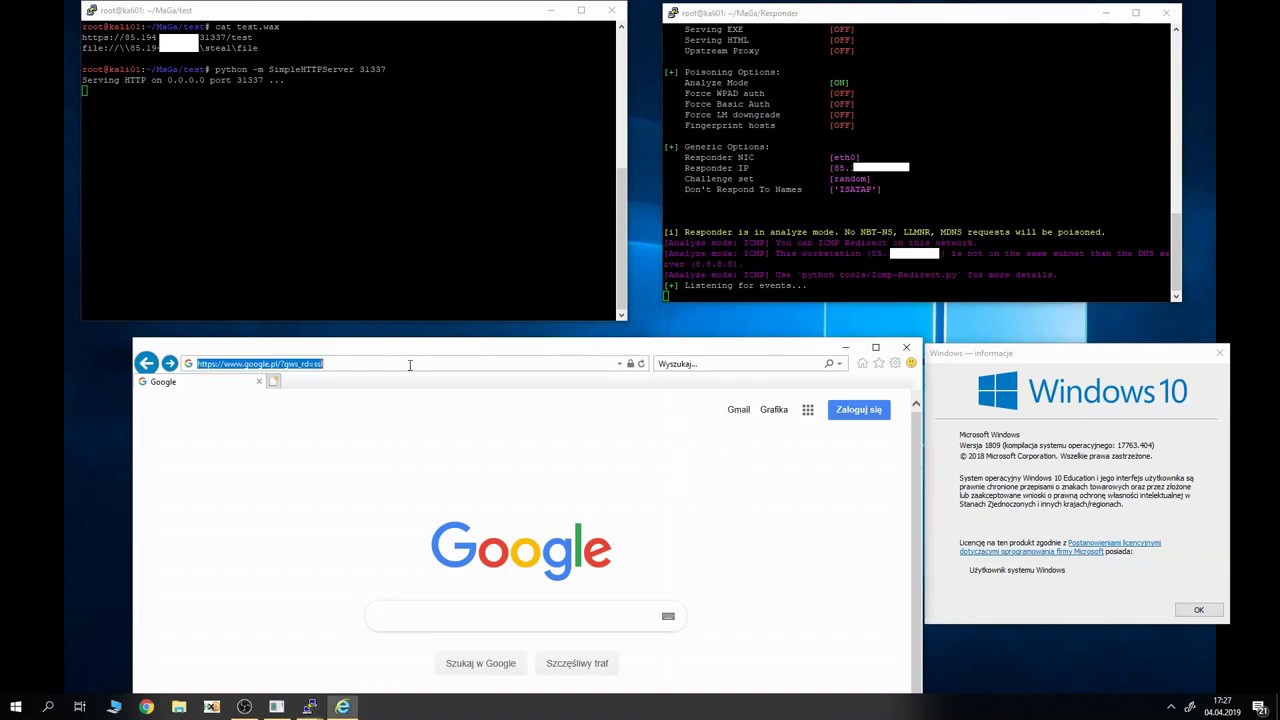Viewport: 1280px width, 720px height.
Task: Click the taskbar clock showing 17:27
Action: click(1222, 707)
